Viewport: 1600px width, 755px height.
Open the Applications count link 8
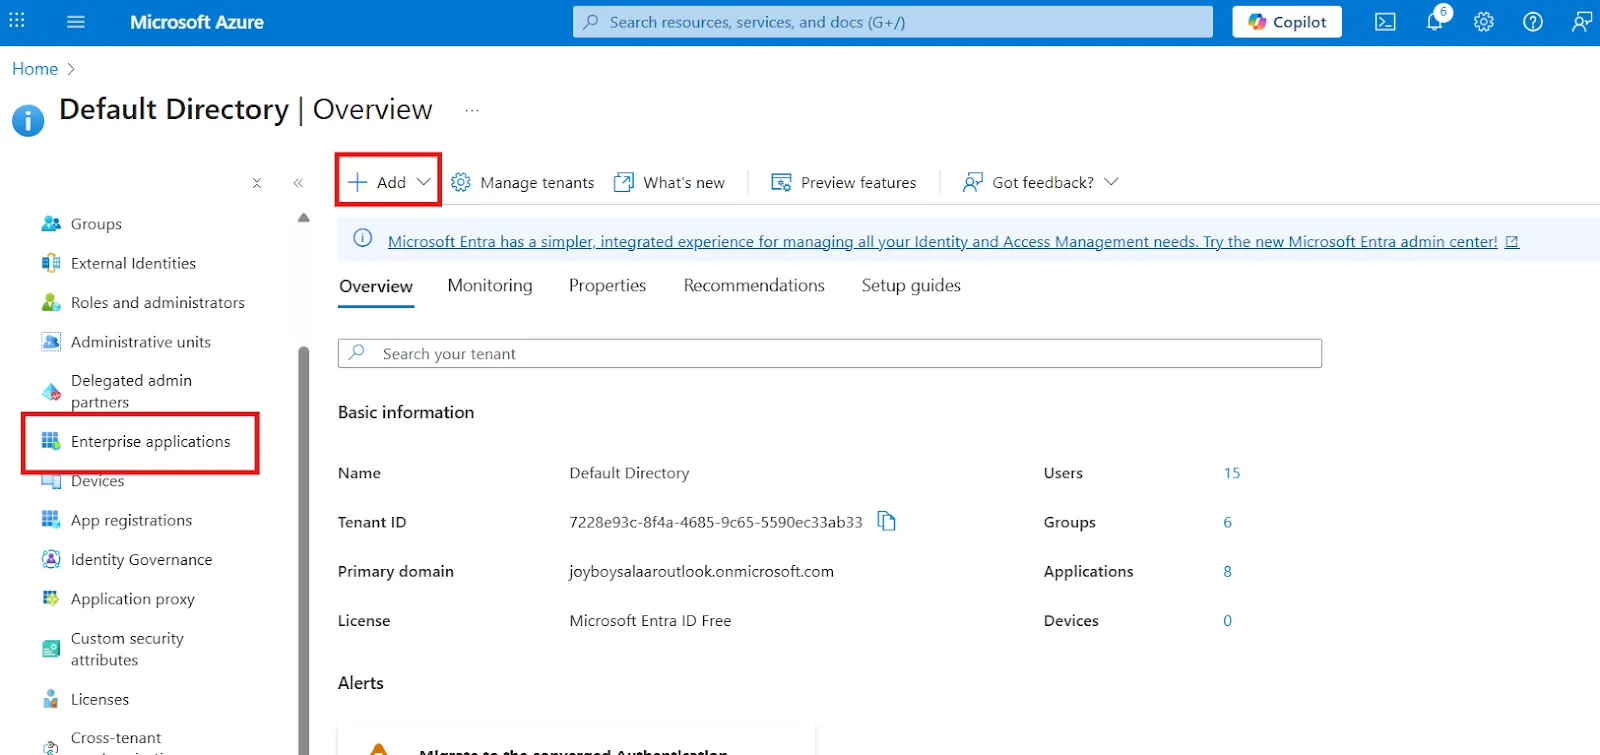tap(1227, 571)
